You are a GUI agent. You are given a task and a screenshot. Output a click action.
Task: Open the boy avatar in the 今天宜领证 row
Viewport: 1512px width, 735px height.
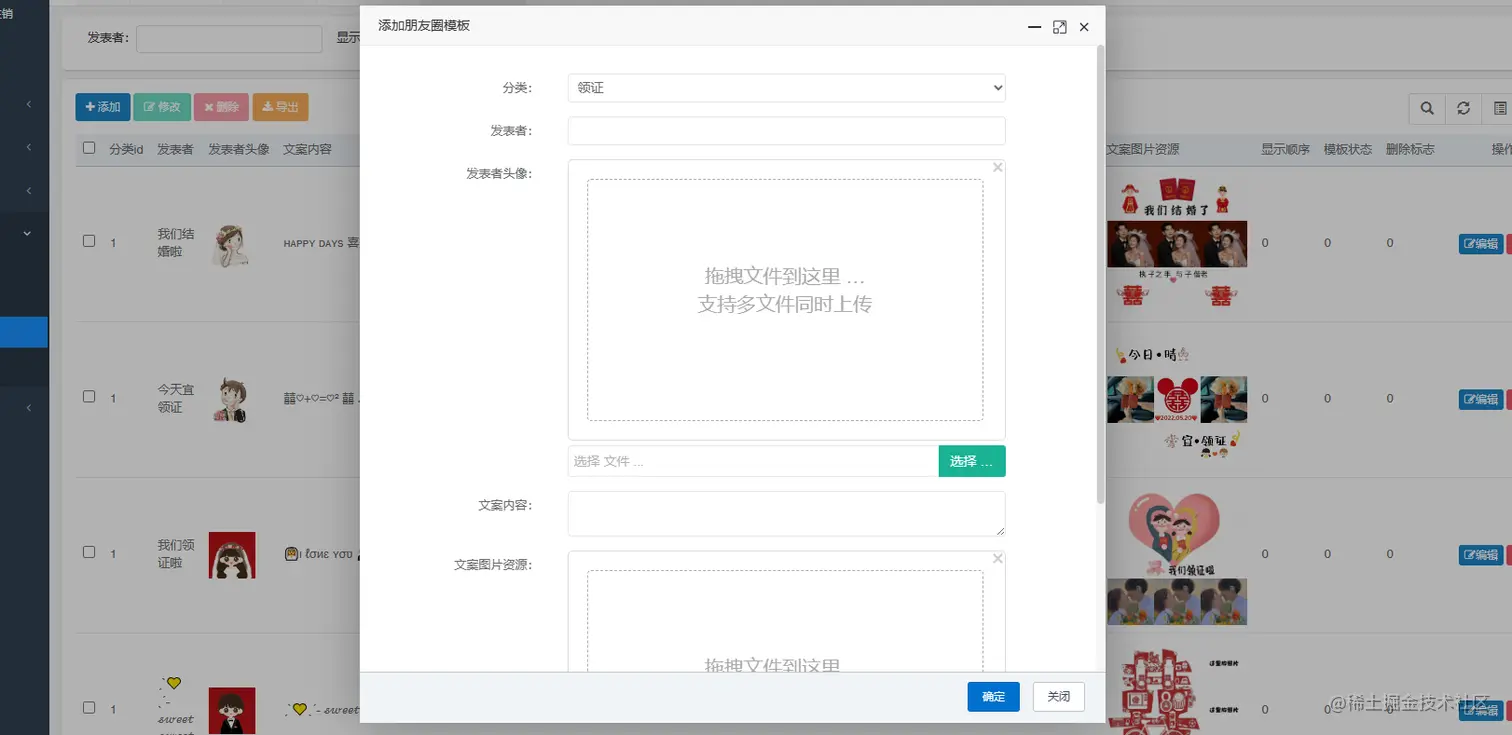pyautogui.click(x=231, y=400)
